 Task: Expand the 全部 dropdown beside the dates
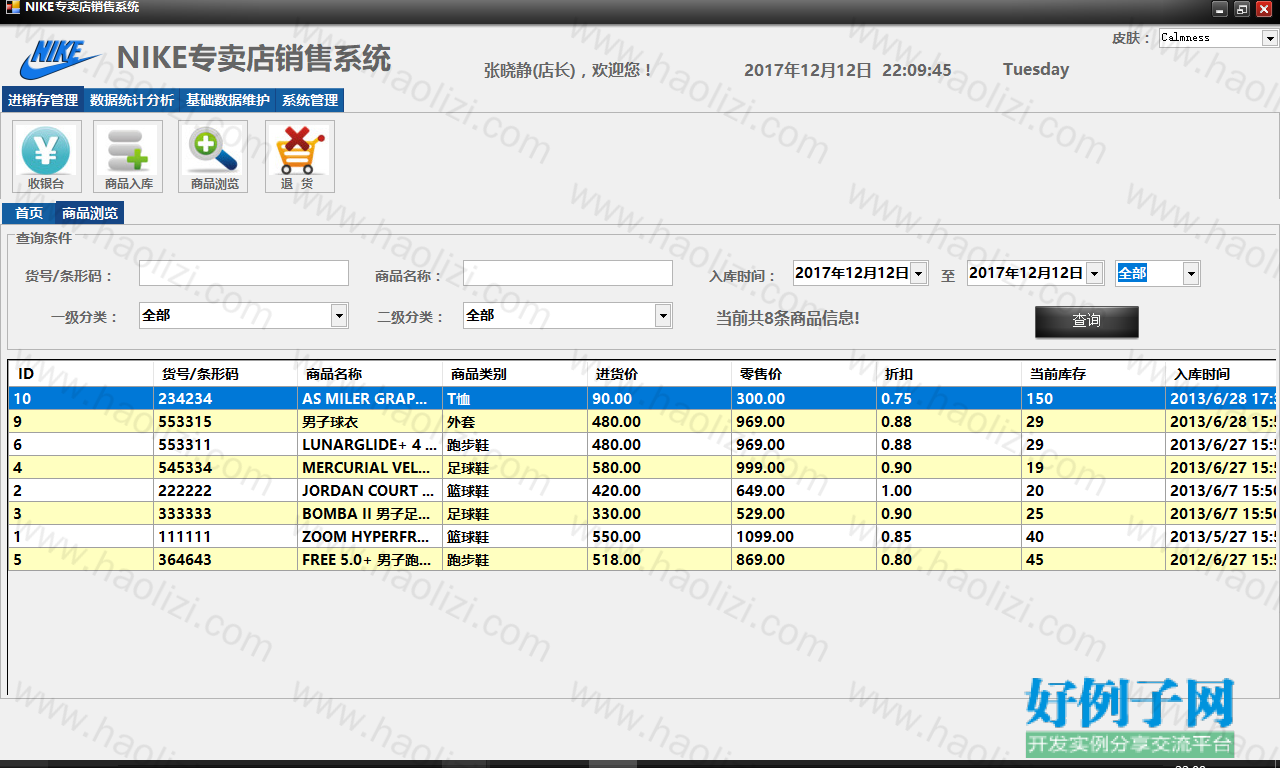pyautogui.click(x=1191, y=273)
